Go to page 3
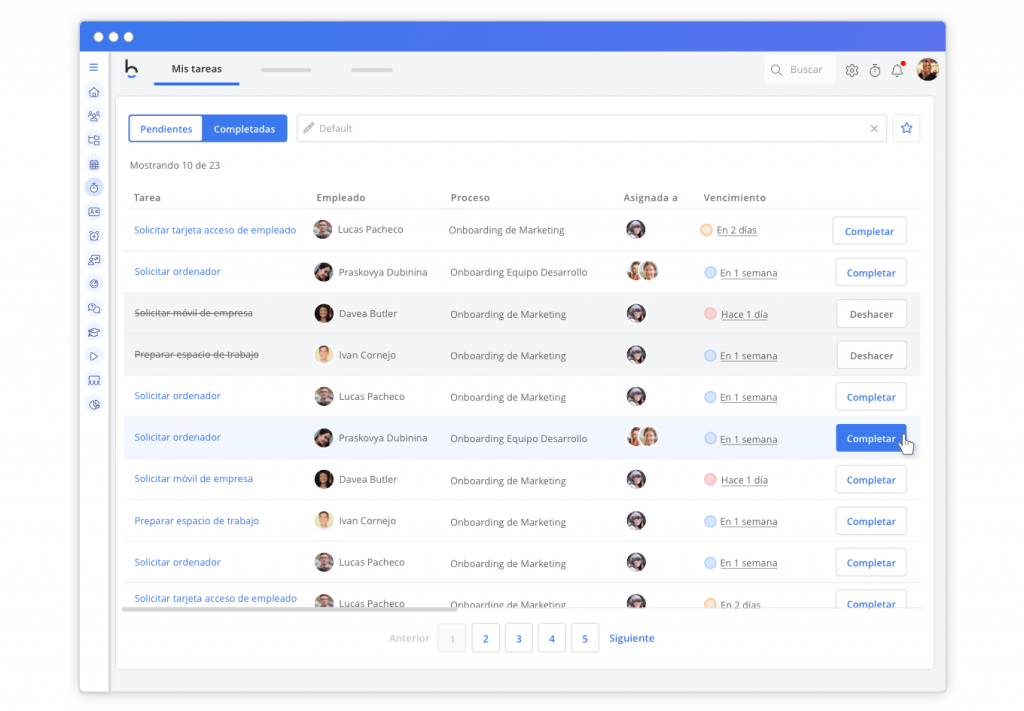This screenshot has width=1024, height=711. point(519,639)
